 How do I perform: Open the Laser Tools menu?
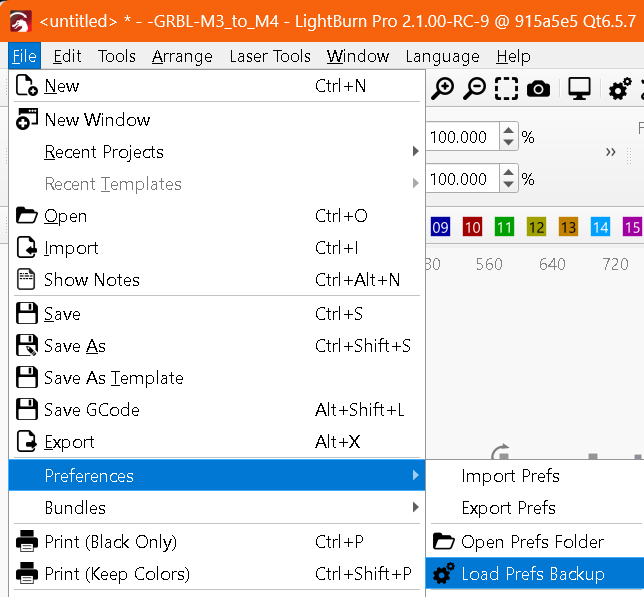pos(270,56)
